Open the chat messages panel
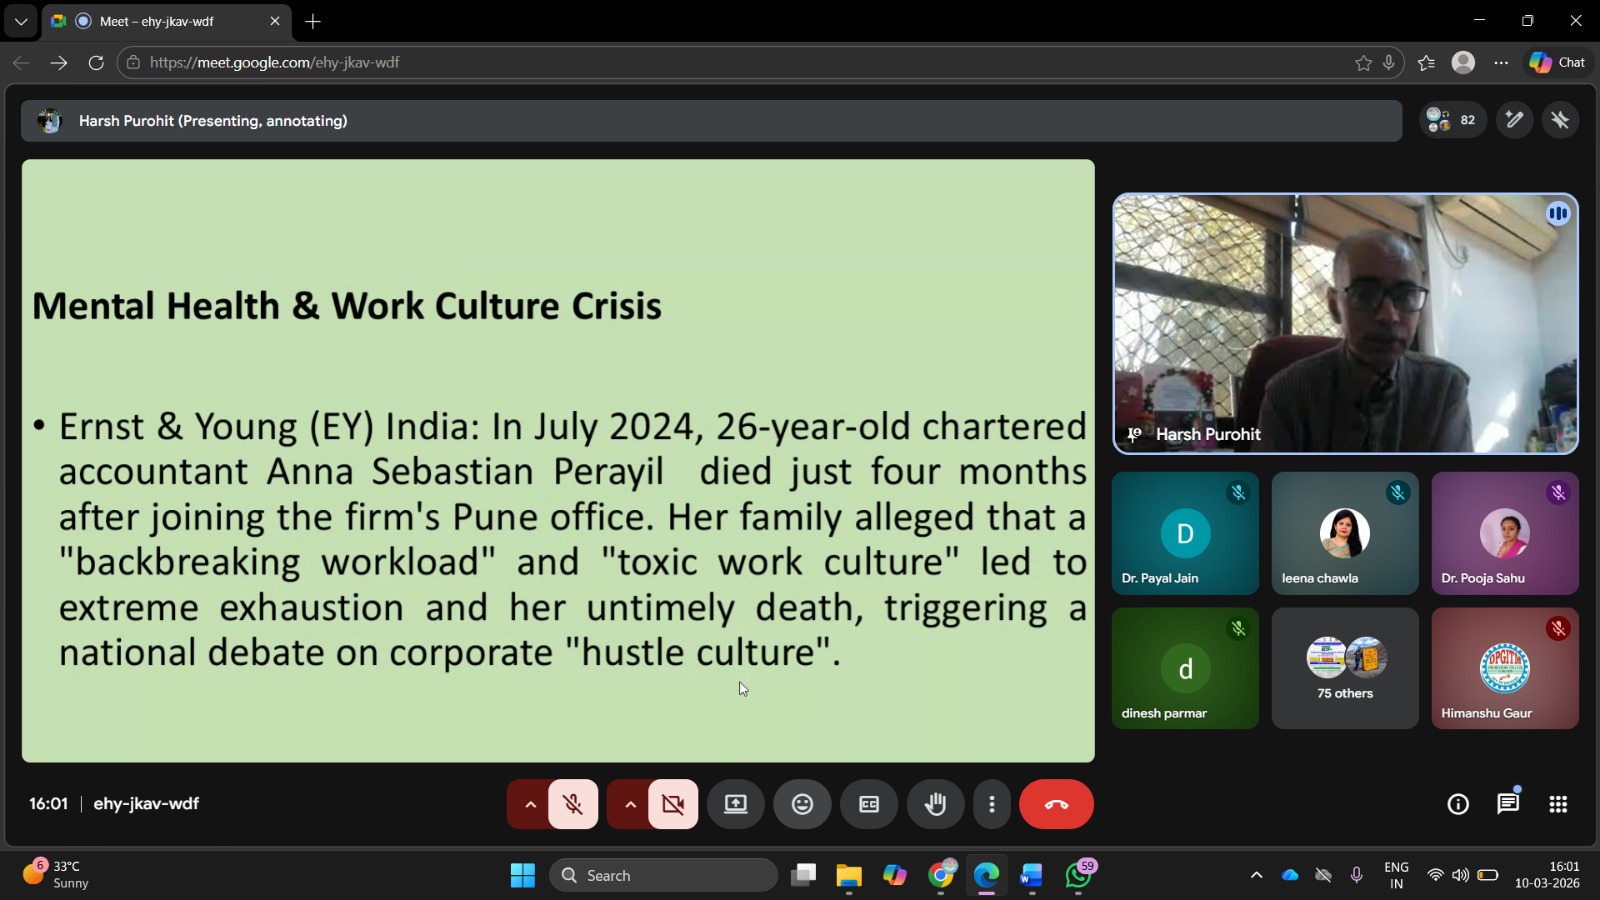The width and height of the screenshot is (1600, 900). [1507, 804]
